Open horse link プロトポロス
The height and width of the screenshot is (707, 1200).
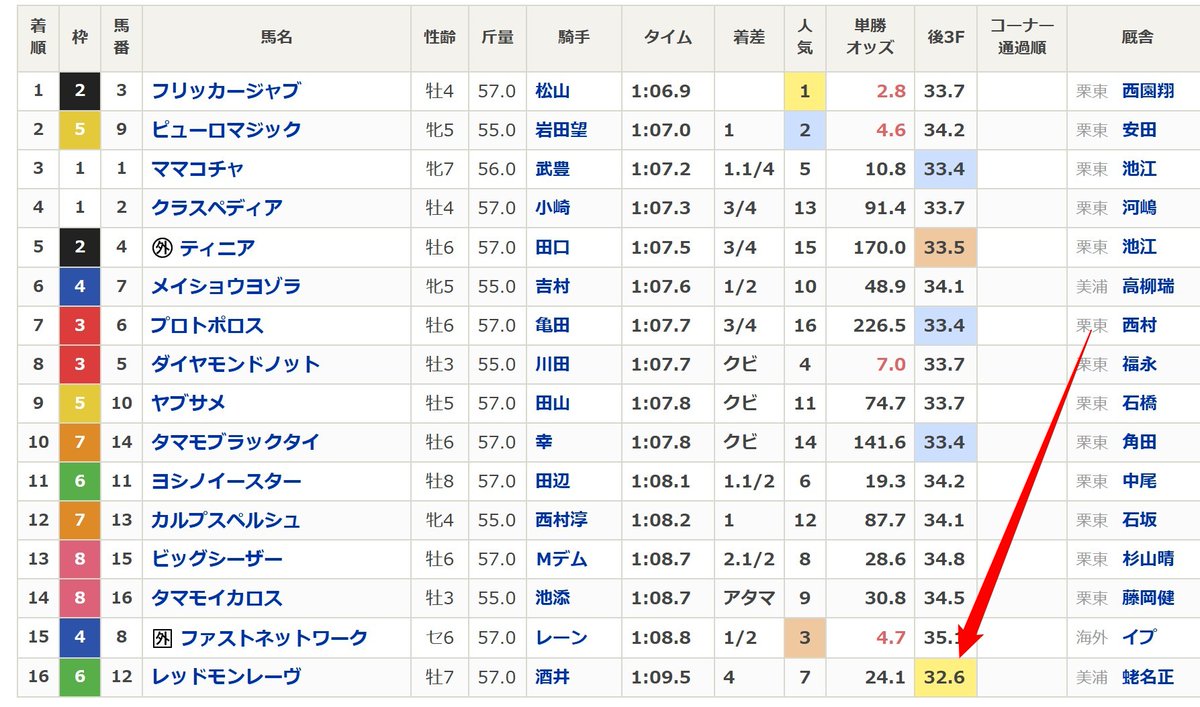[207, 325]
